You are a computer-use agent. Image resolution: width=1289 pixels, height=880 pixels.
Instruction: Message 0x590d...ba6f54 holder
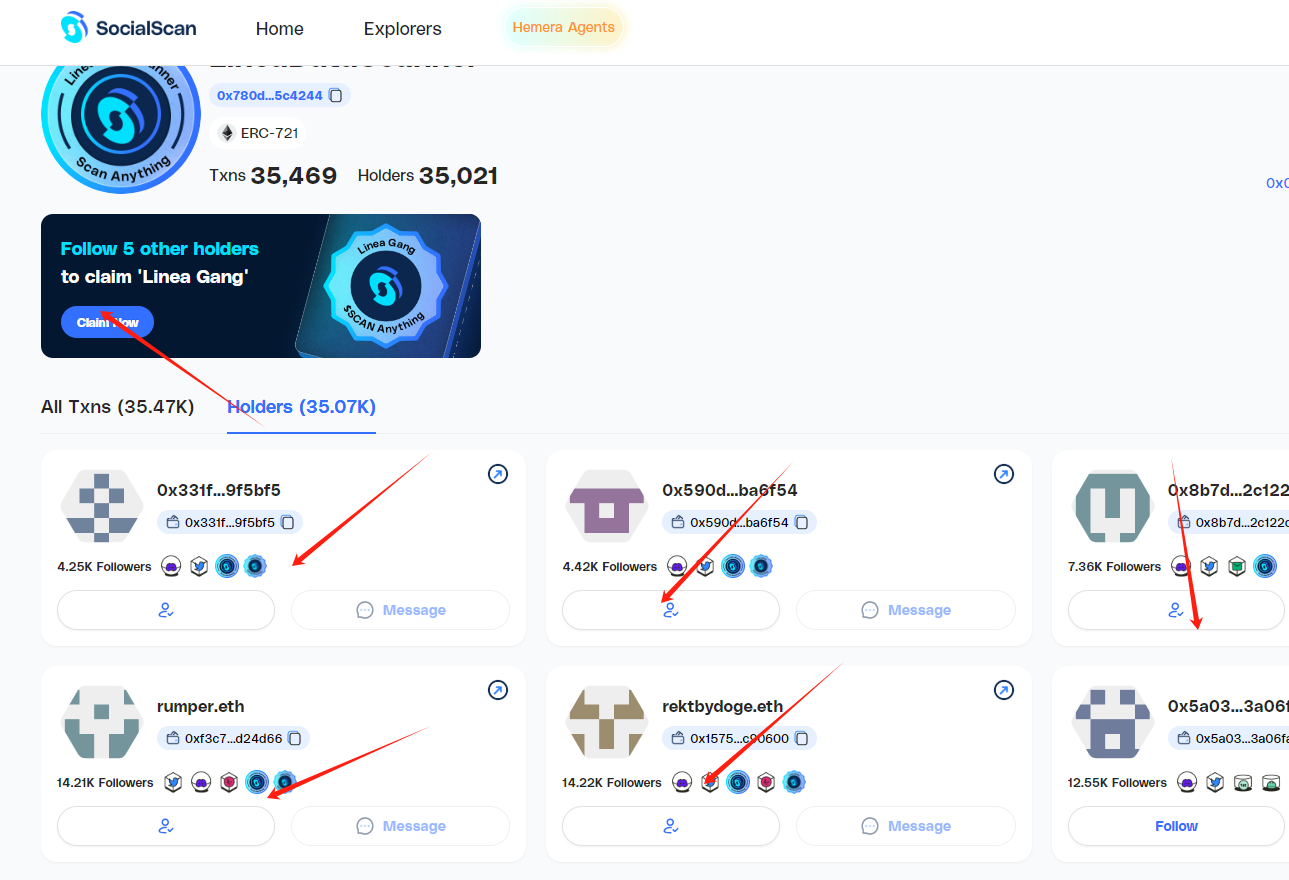906,610
